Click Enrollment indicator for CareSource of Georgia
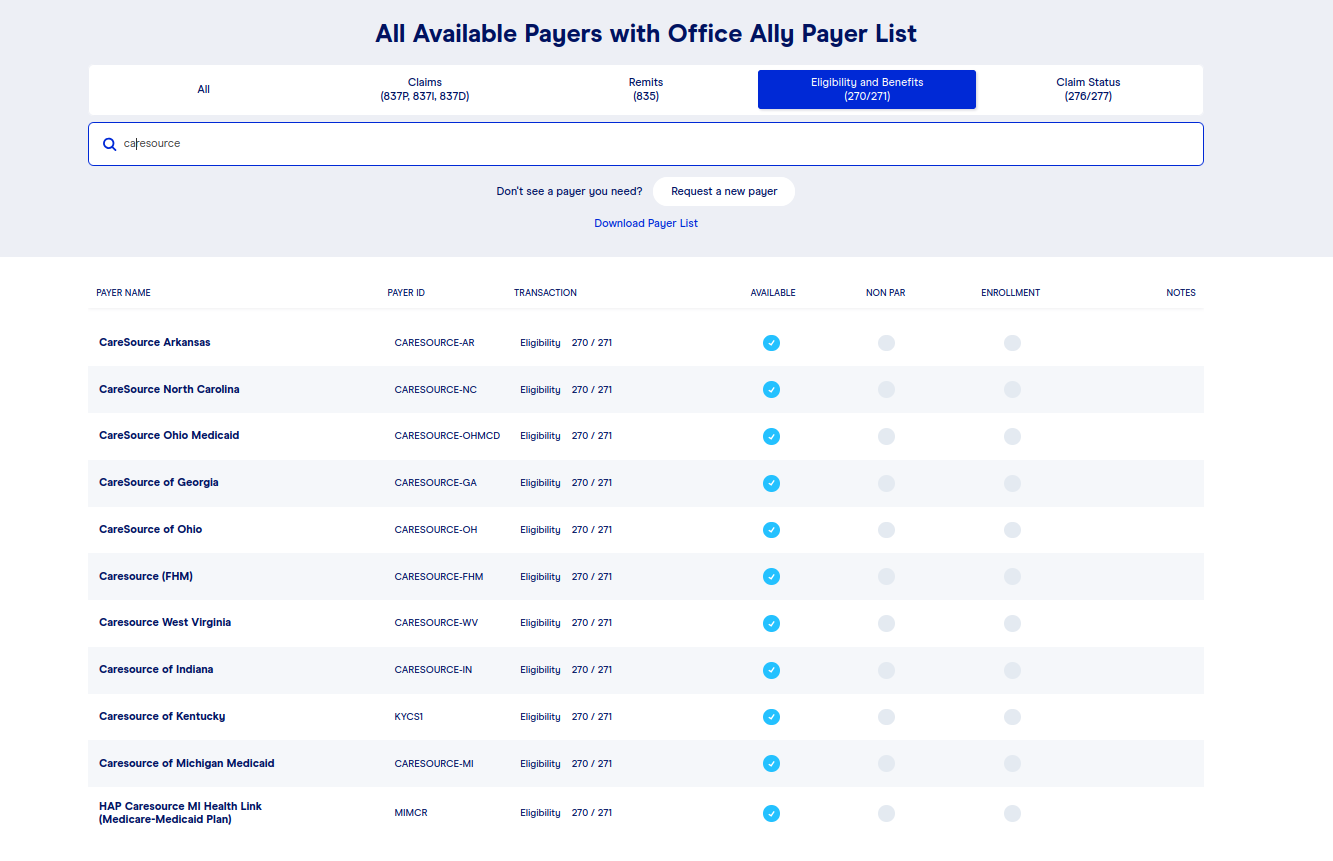 click(1012, 483)
